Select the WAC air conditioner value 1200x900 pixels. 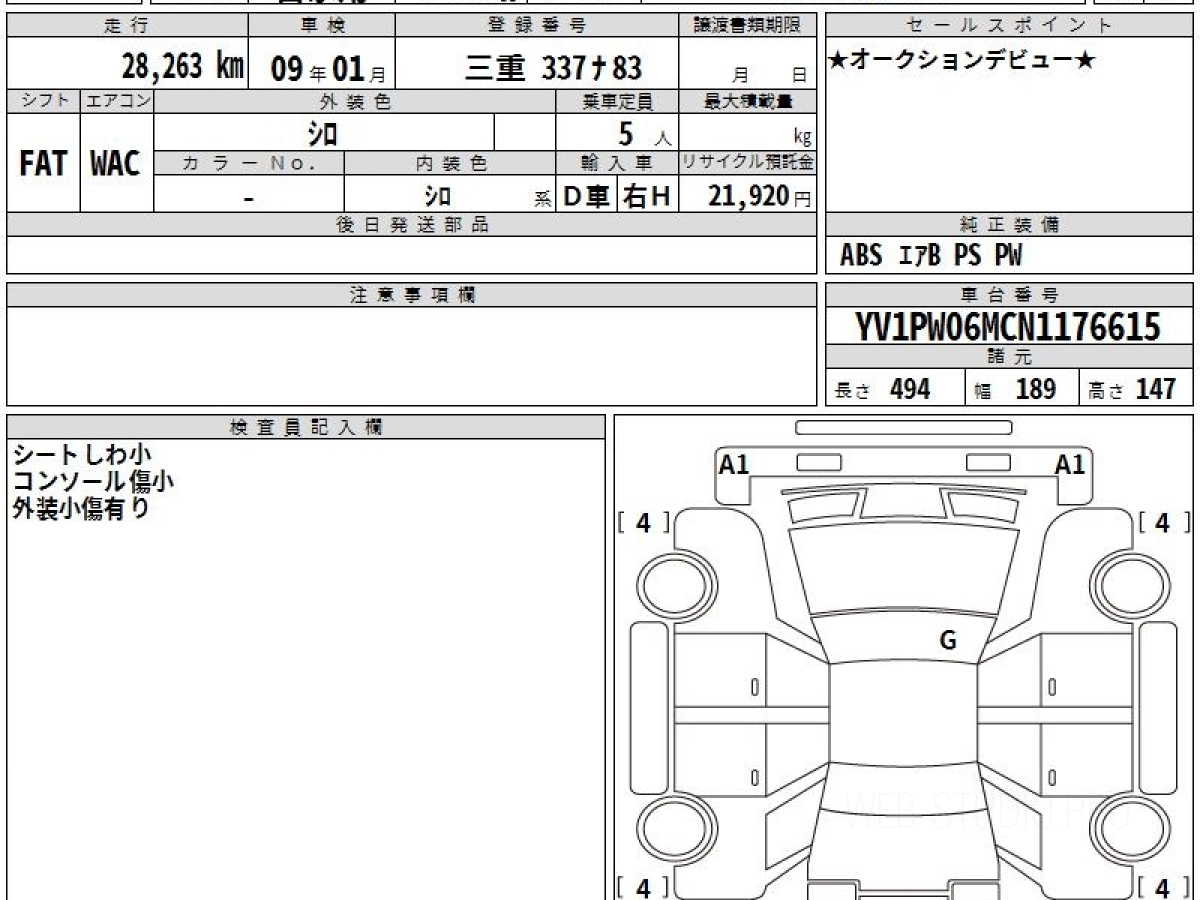tap(116, 164)
